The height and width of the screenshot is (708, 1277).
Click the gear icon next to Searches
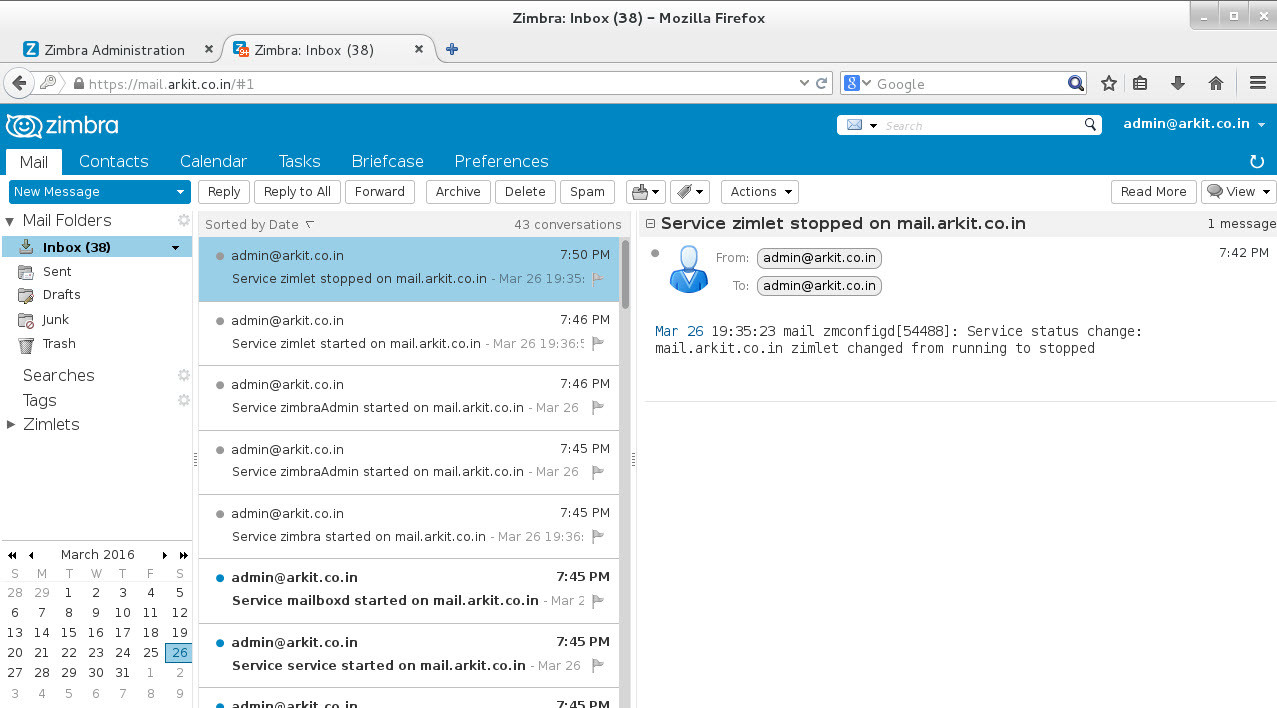183,375
